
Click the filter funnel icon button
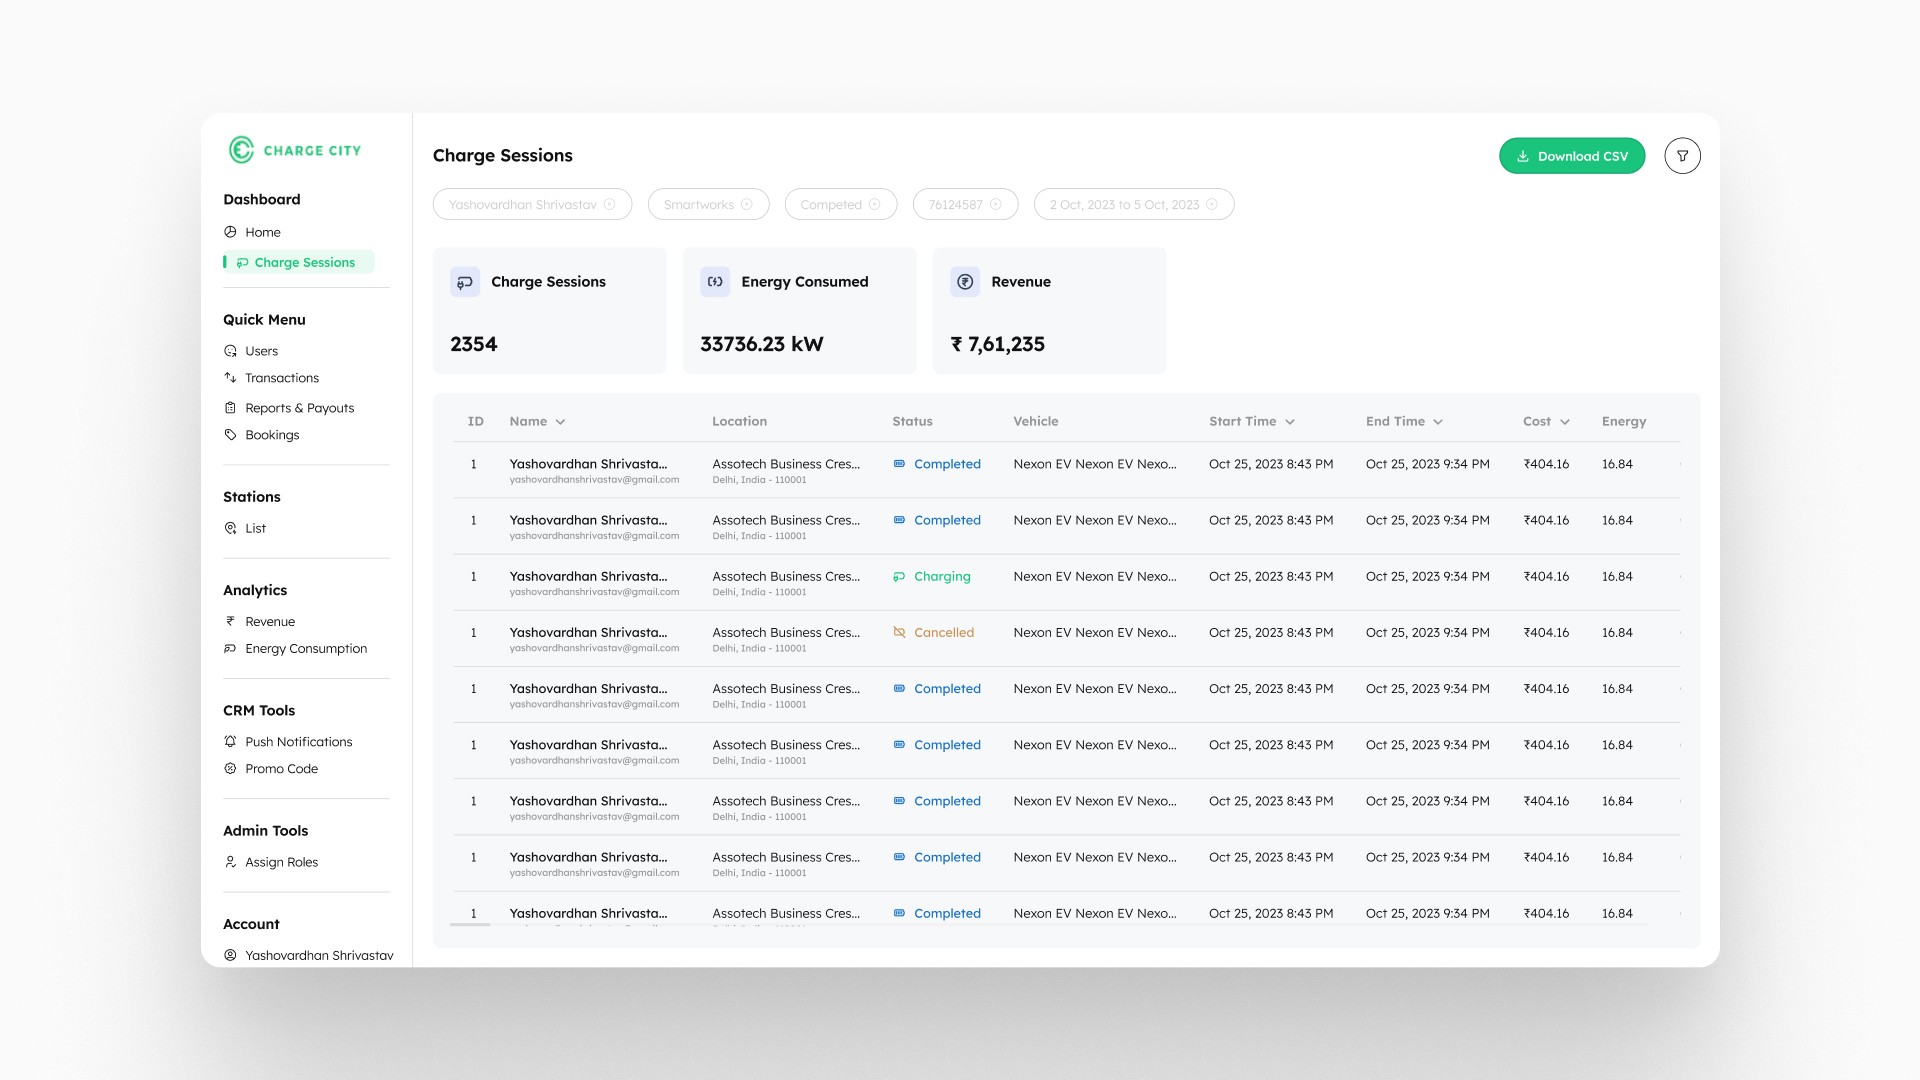[1682, 156]
